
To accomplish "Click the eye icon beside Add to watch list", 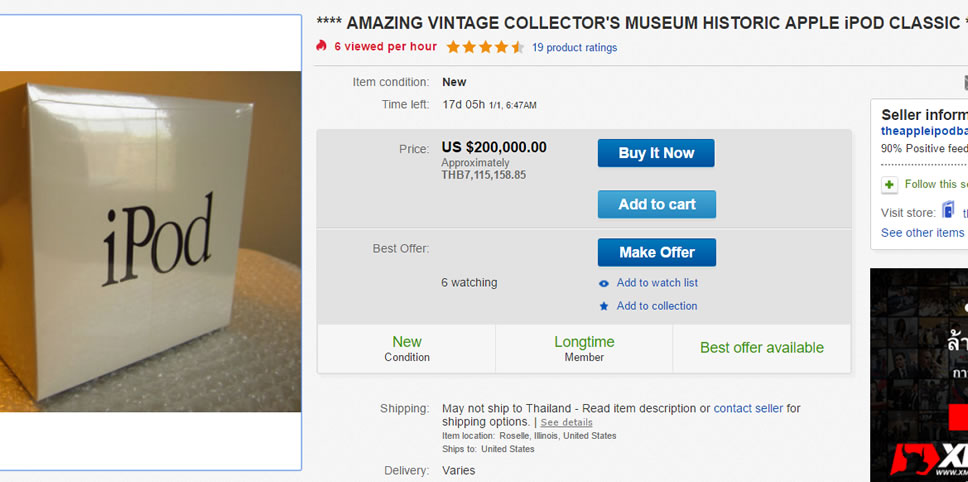I will (x=604, y=284).
